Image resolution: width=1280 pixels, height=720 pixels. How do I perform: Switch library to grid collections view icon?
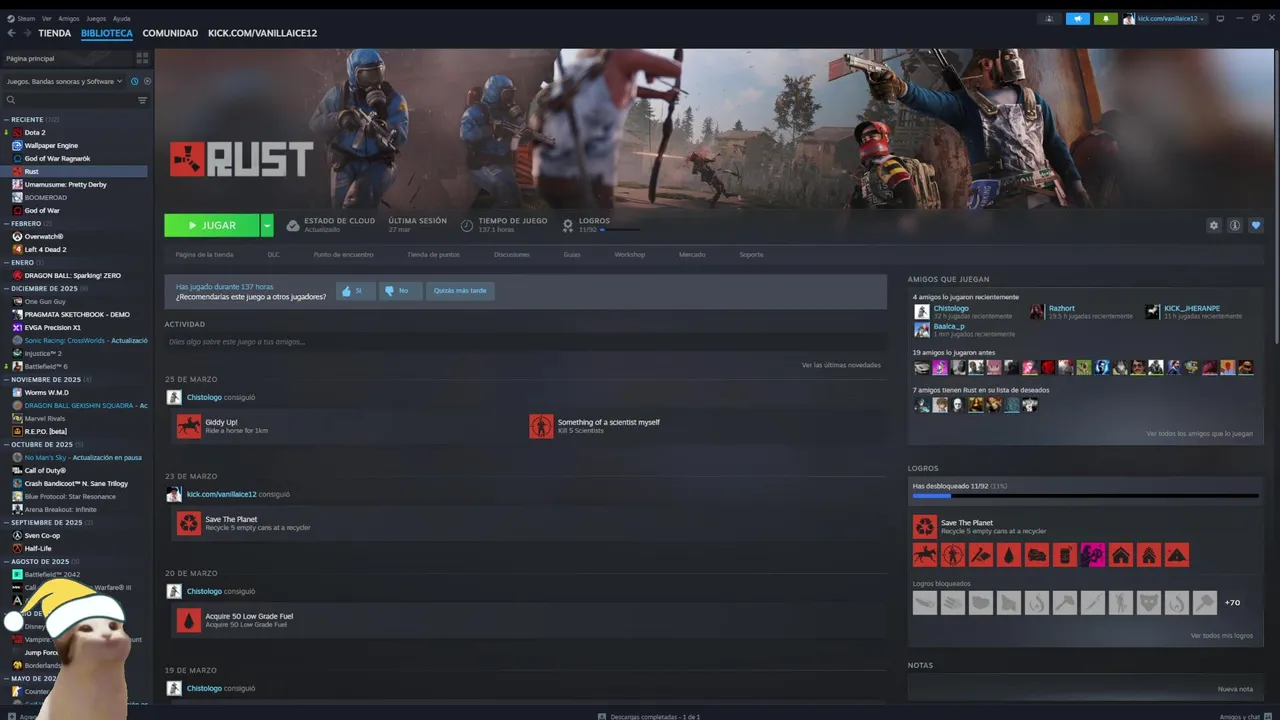coord(142,58)
